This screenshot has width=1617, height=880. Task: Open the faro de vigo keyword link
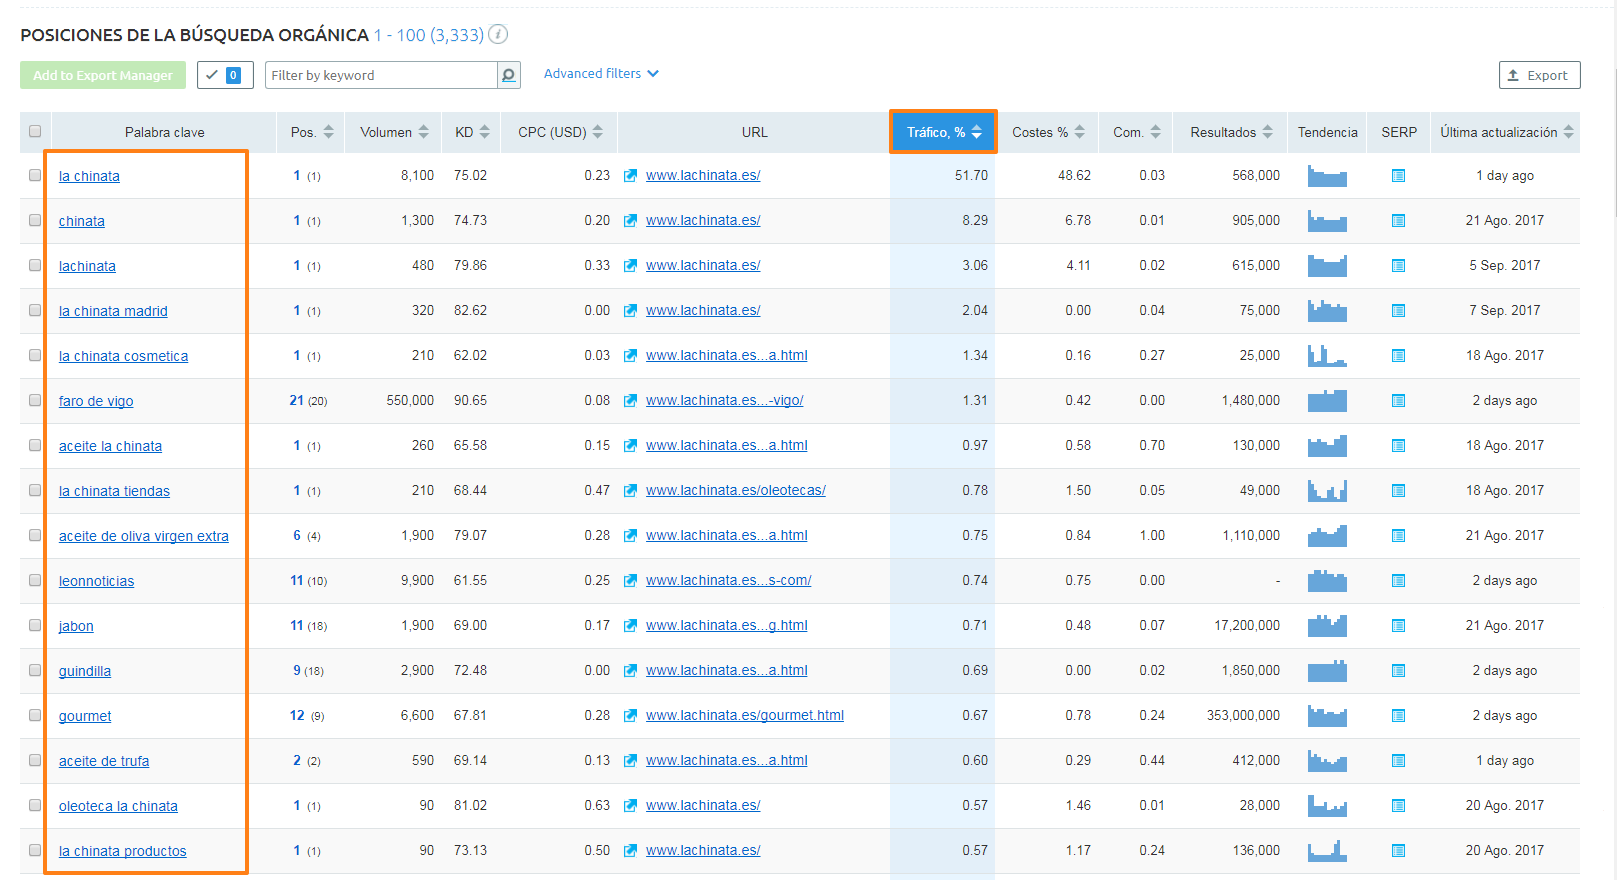(96, 401)
